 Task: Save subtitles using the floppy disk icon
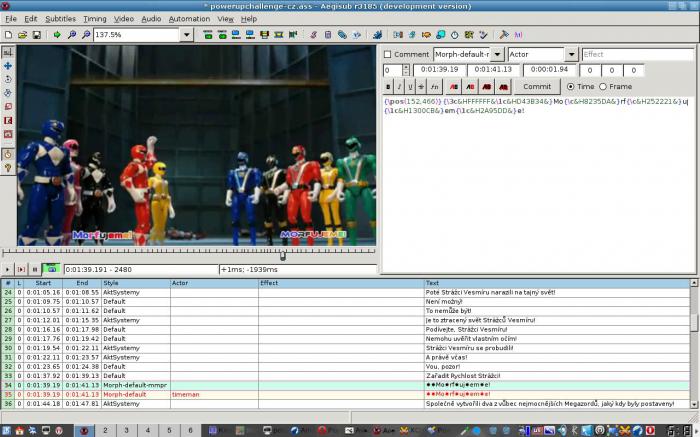(37, 35)
